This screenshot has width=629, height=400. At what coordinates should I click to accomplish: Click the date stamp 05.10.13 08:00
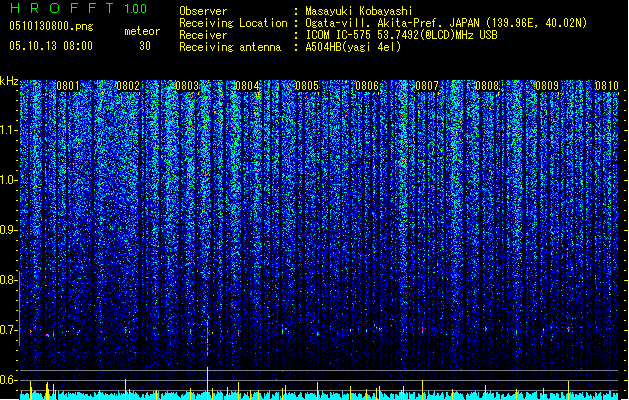[x=51, y=46]
